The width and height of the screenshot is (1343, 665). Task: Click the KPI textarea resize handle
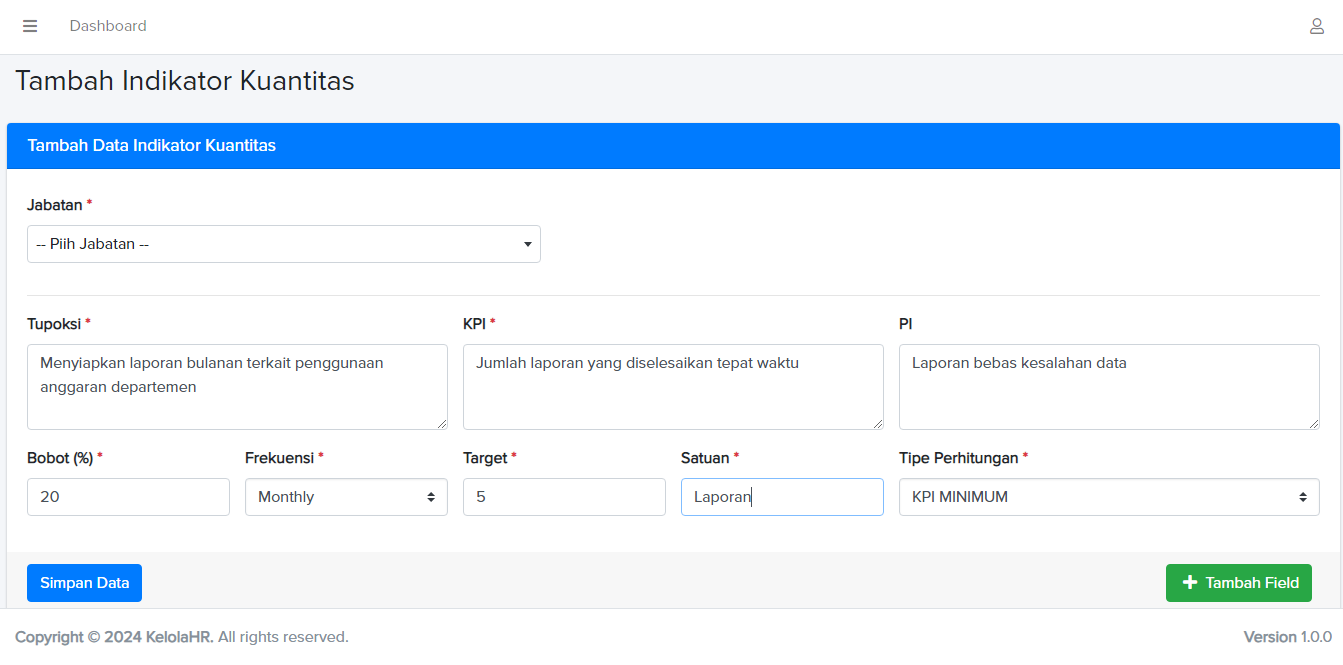pyautogui.click(x=877, y=423)
